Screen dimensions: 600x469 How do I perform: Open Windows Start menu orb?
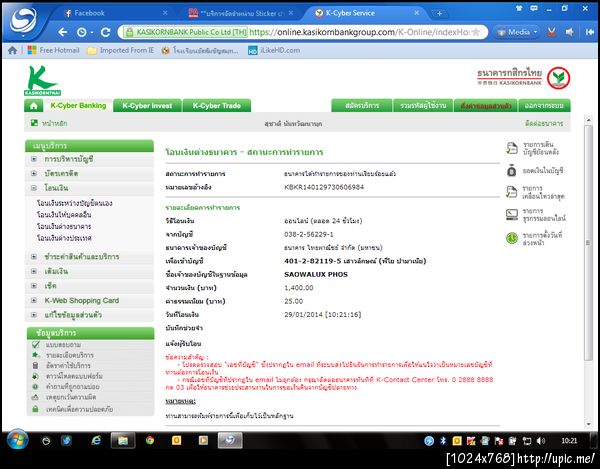(17, 440)
